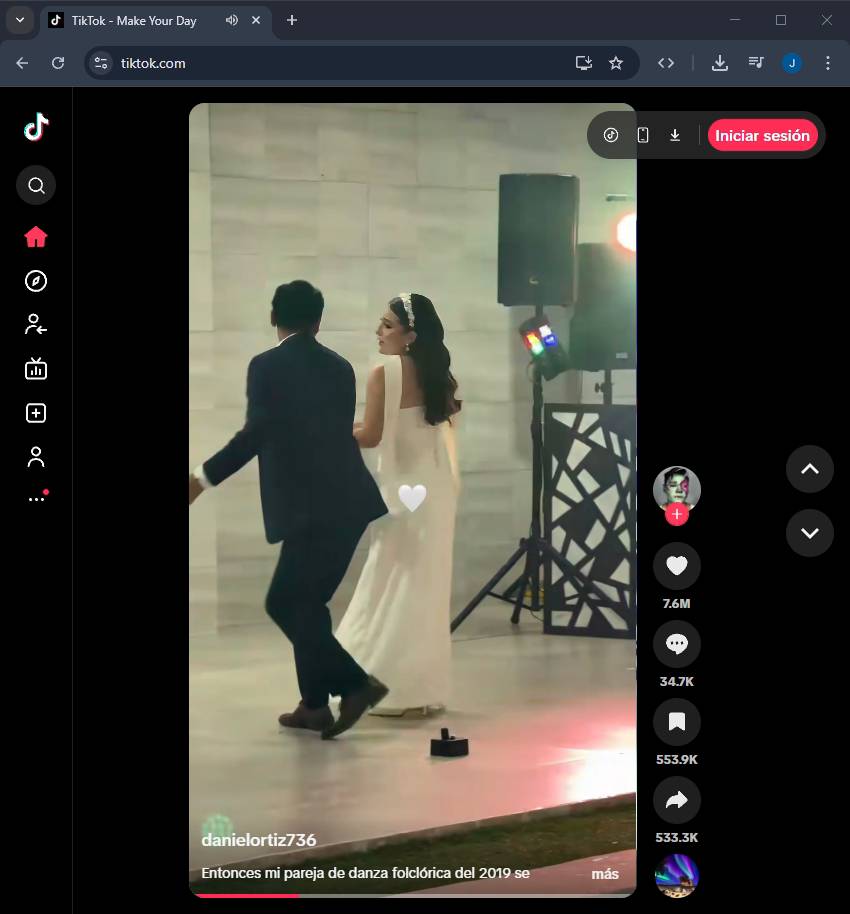The image size is (850, 914).
Task: Open comments with 34.7K count
Action: (x=677, y=645)
